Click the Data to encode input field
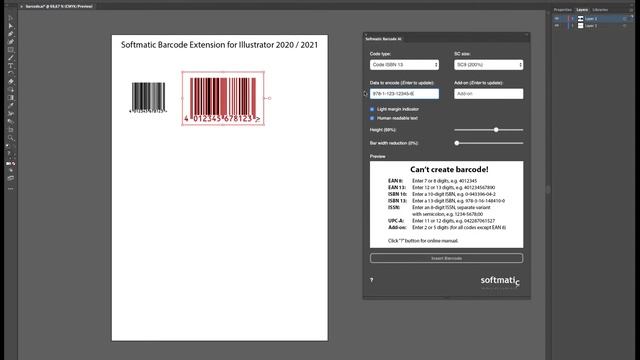 click(404, 94)
